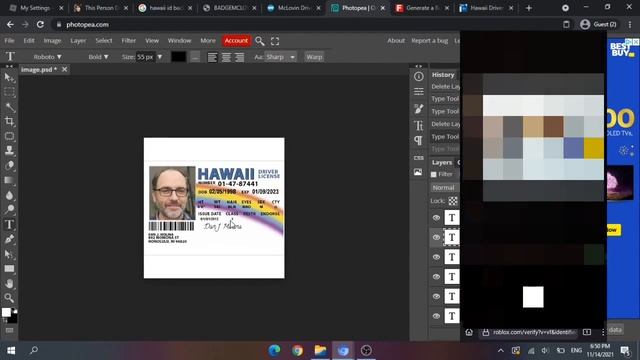The height and width of the screenshot is (360, 640).
Task: Toggle fullscreen mode icon
Action: [275, 41]
